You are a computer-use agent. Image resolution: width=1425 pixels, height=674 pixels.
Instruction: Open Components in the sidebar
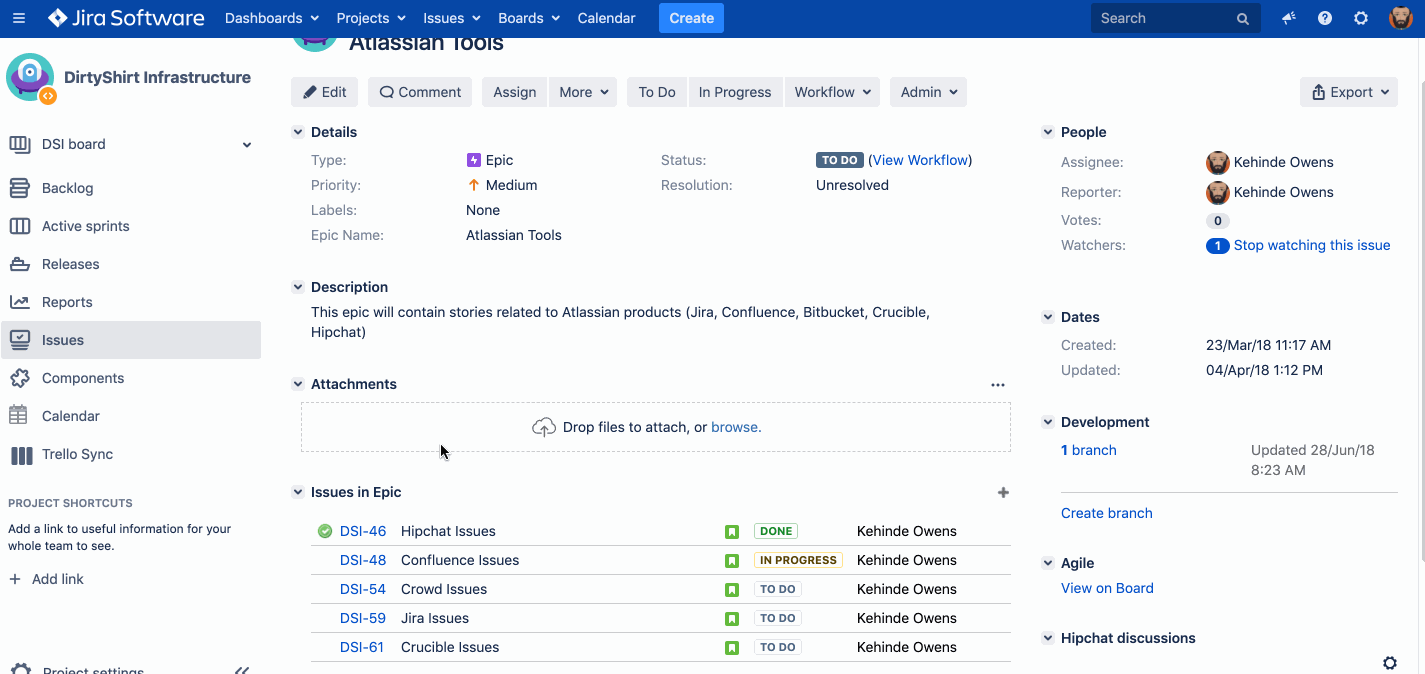coord(131,378)
